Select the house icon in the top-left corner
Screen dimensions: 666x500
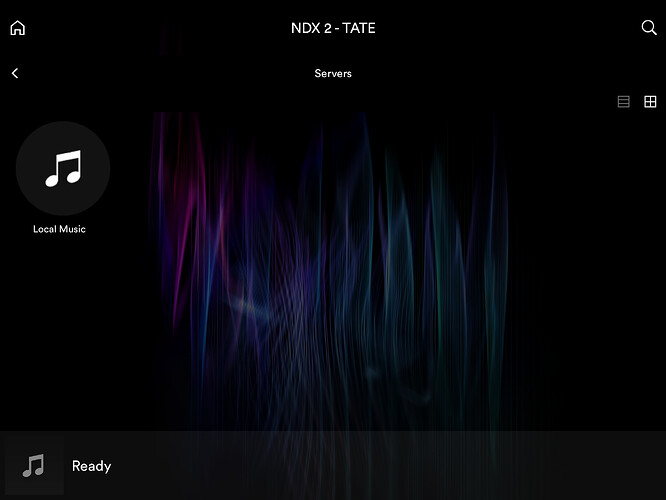point(17,28)
